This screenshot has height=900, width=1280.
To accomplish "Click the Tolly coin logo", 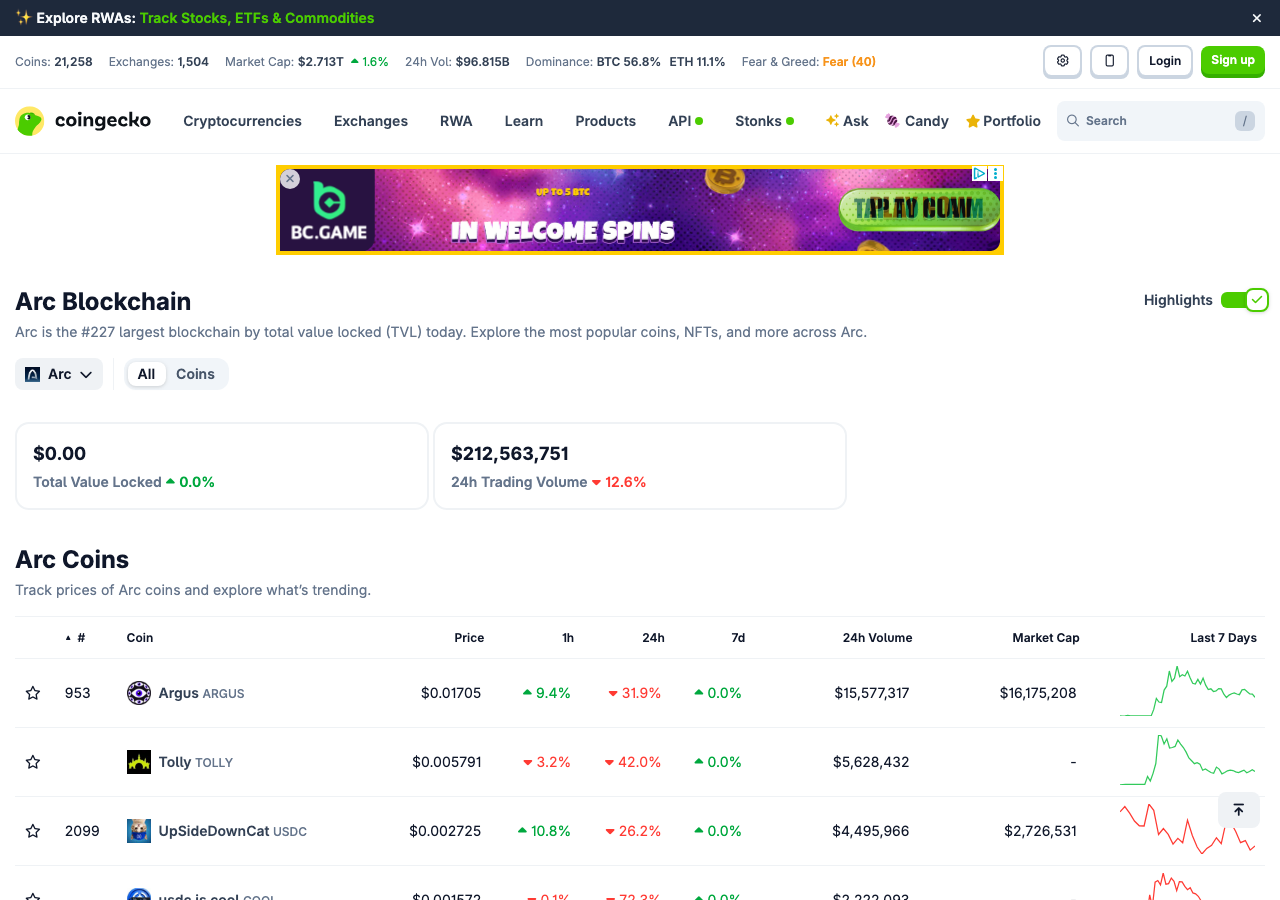I will [139, 762].
